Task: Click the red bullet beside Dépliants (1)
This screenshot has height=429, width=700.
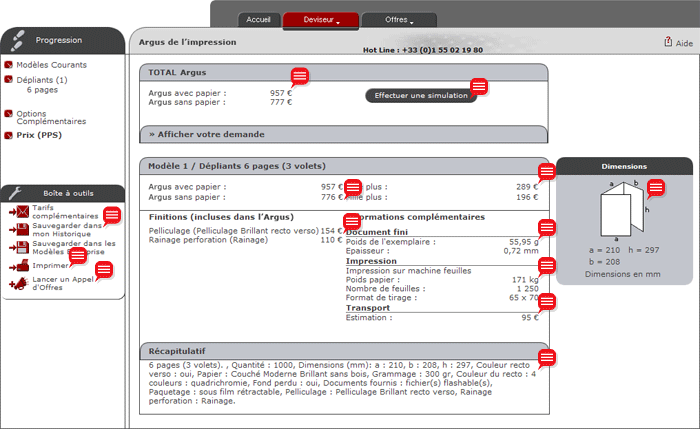Action: tap(8, 79)
